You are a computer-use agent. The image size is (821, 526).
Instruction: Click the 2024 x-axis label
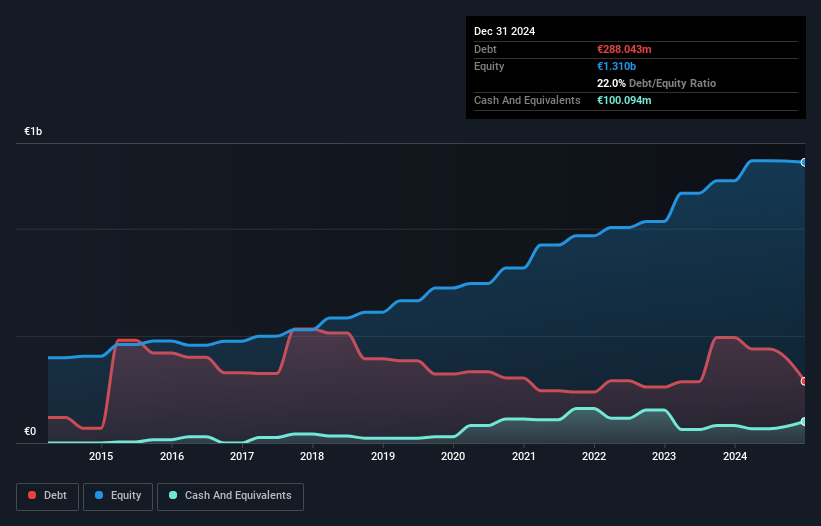pyautogui.click(x=735, y=456)
